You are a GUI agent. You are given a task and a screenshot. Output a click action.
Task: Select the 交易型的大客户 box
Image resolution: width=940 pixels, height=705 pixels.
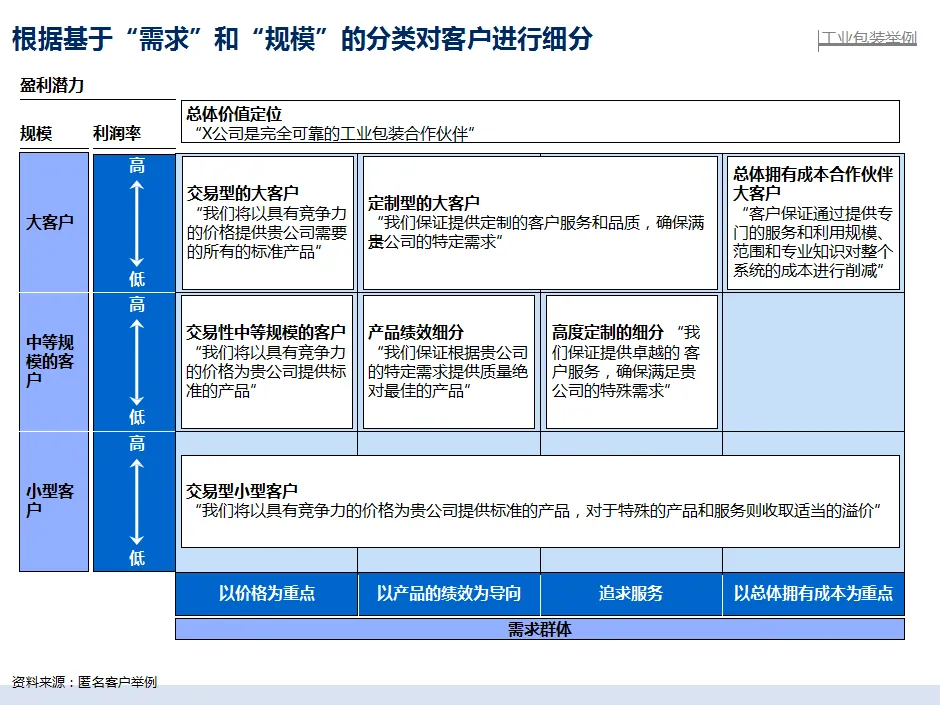tap(267, 223)
